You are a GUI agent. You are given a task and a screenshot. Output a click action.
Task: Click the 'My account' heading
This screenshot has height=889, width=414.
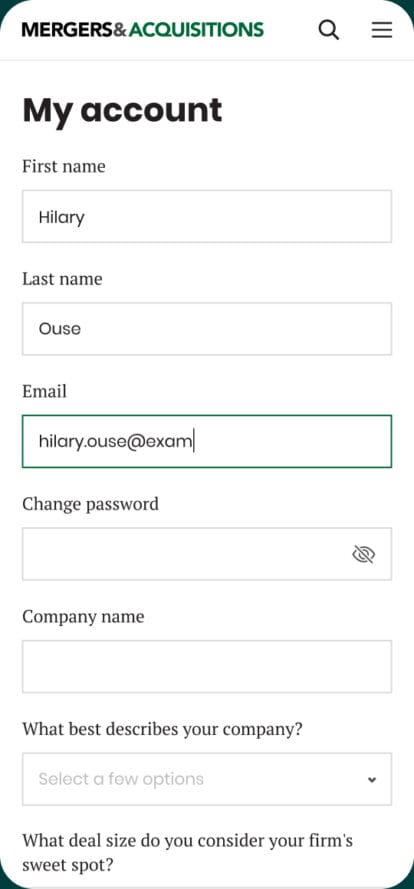tap(122, 111)
